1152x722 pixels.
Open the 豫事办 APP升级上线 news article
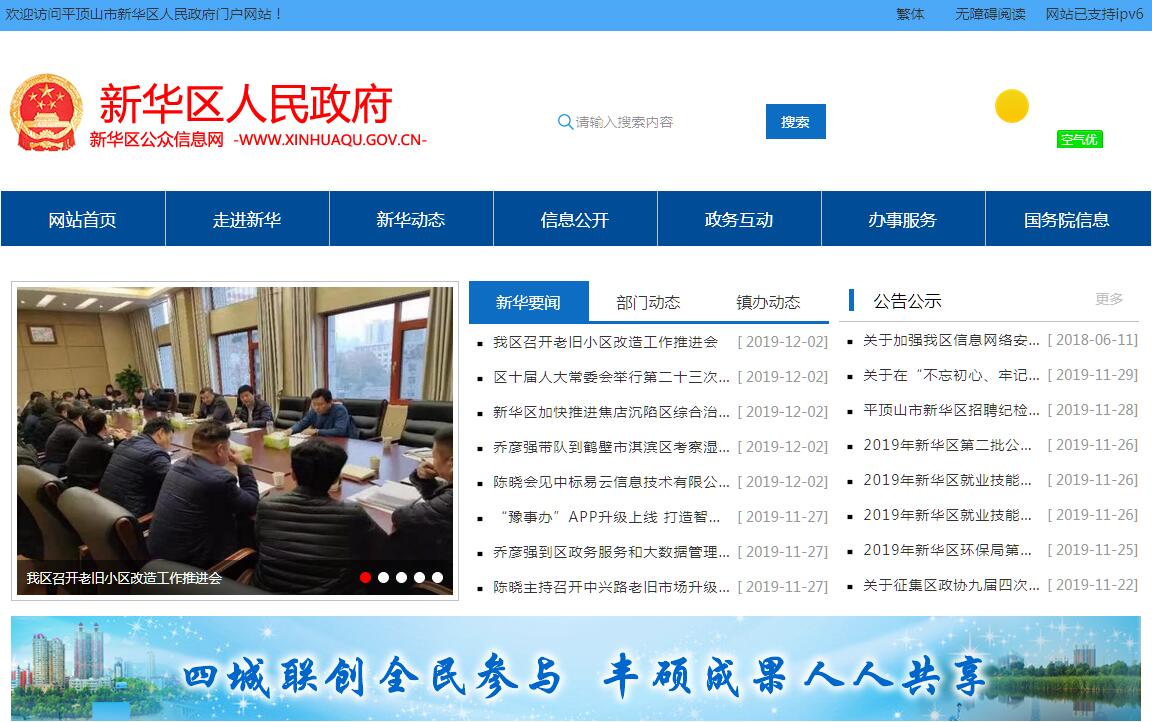(610, 517)
